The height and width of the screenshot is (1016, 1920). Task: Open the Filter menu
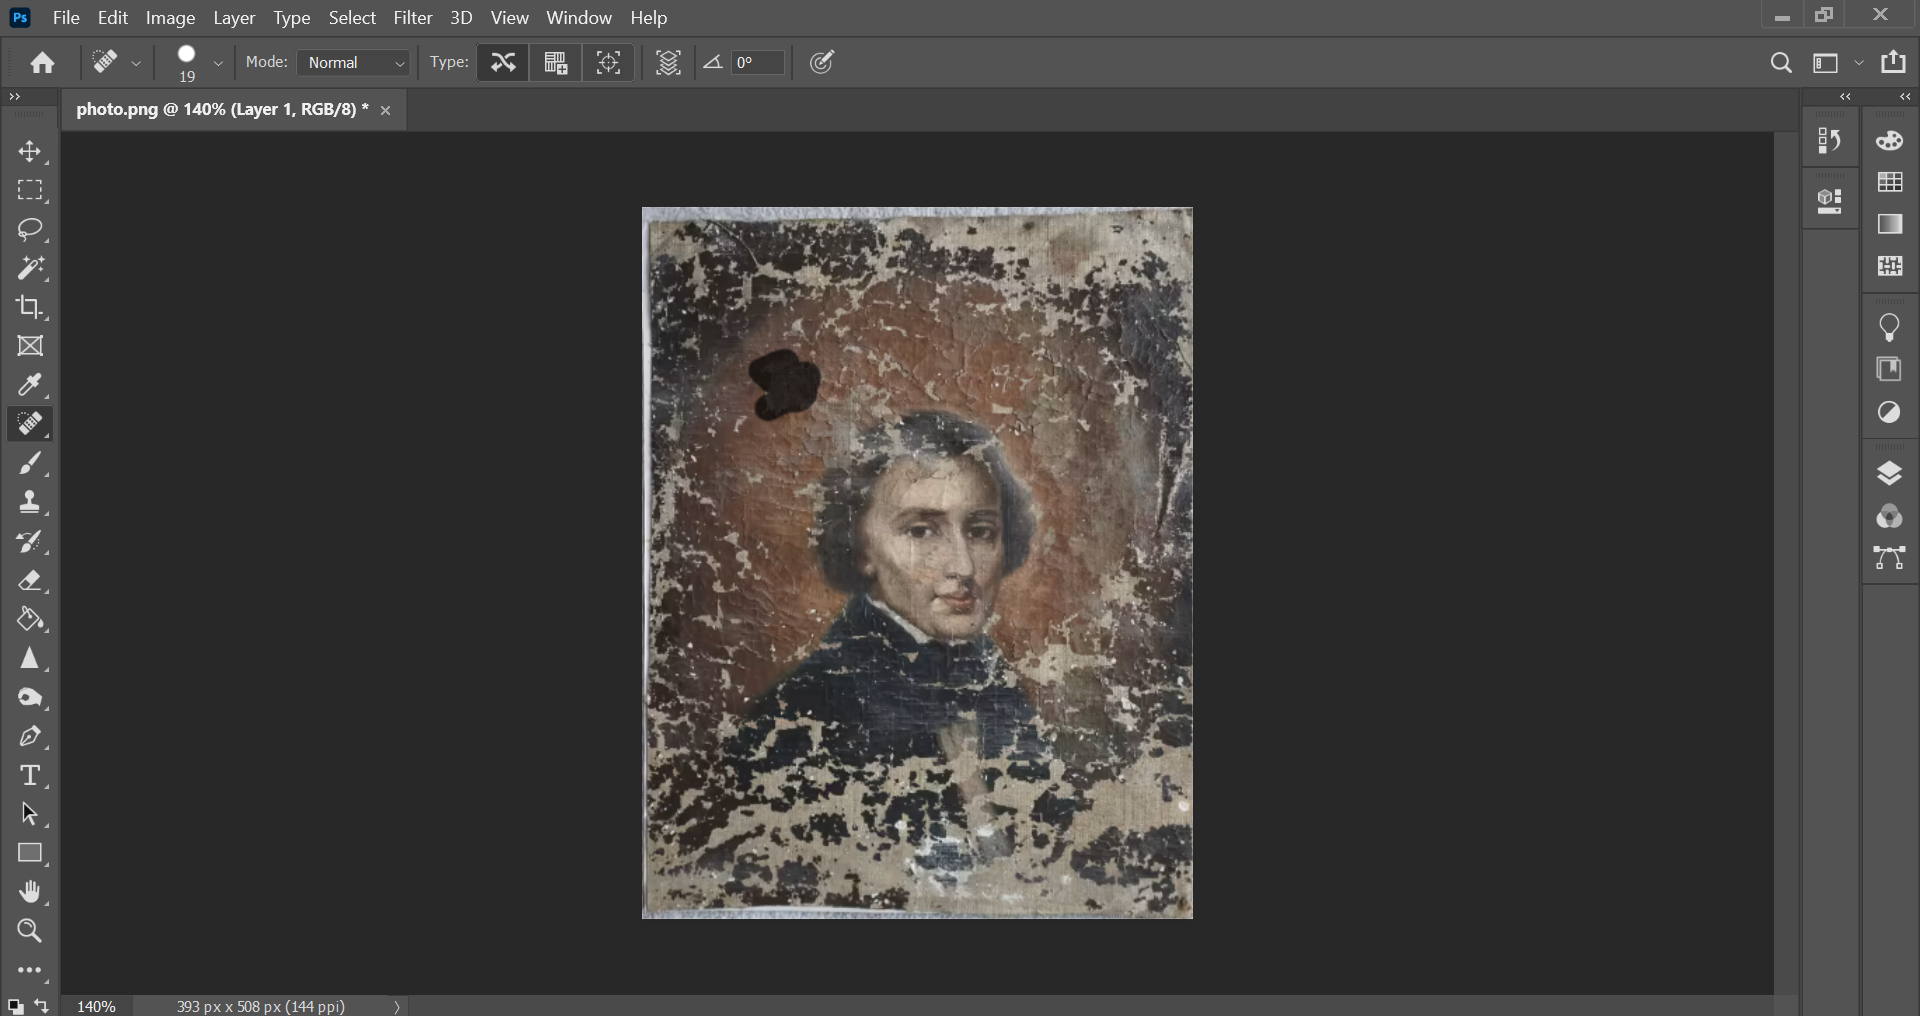tap(413, 18)
